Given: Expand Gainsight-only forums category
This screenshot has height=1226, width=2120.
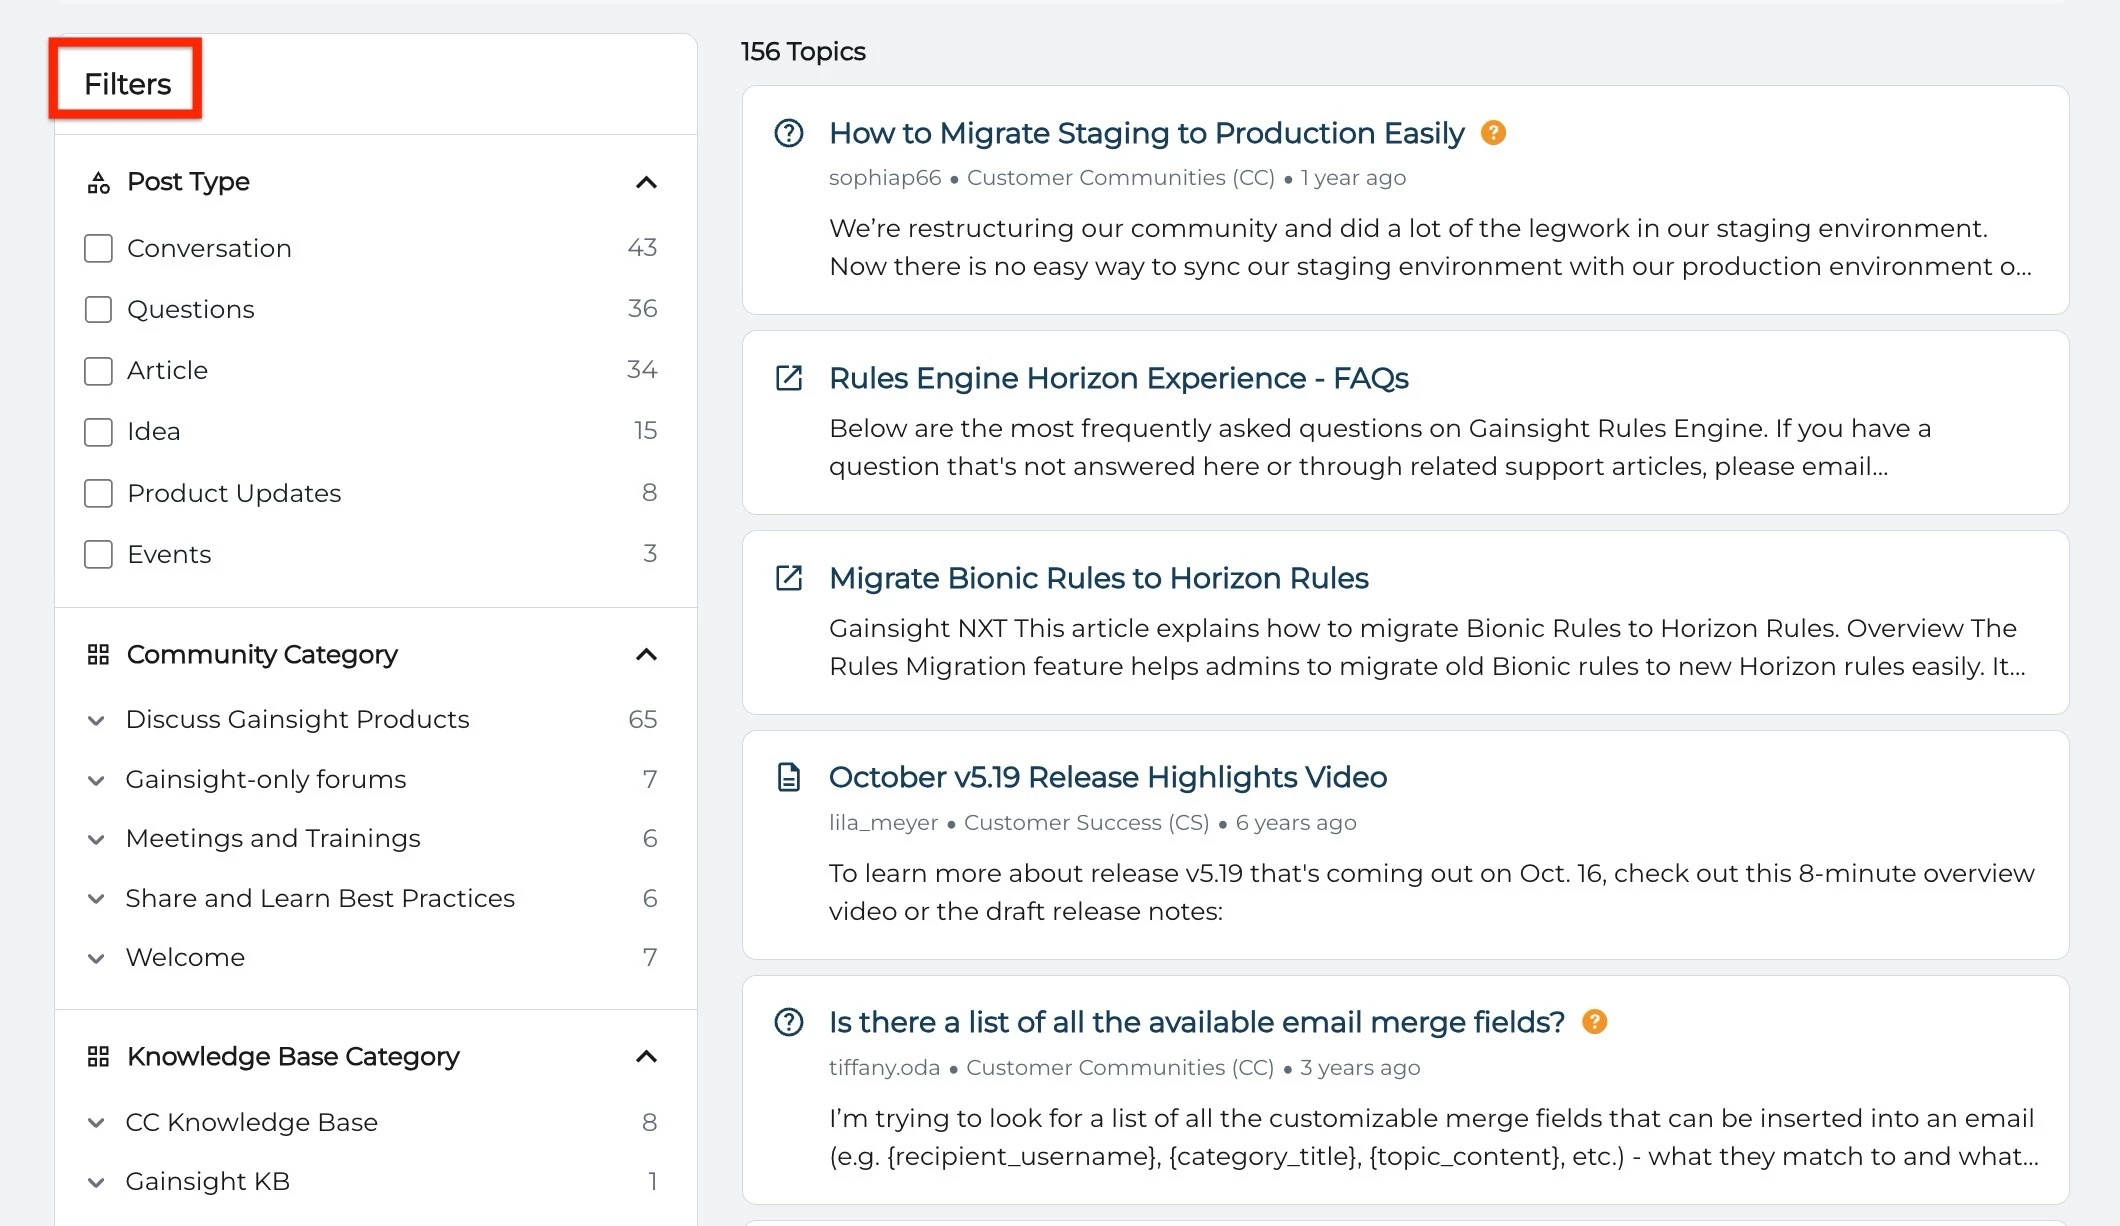Looking at the screenshot, I should click(x=96, y=780).
